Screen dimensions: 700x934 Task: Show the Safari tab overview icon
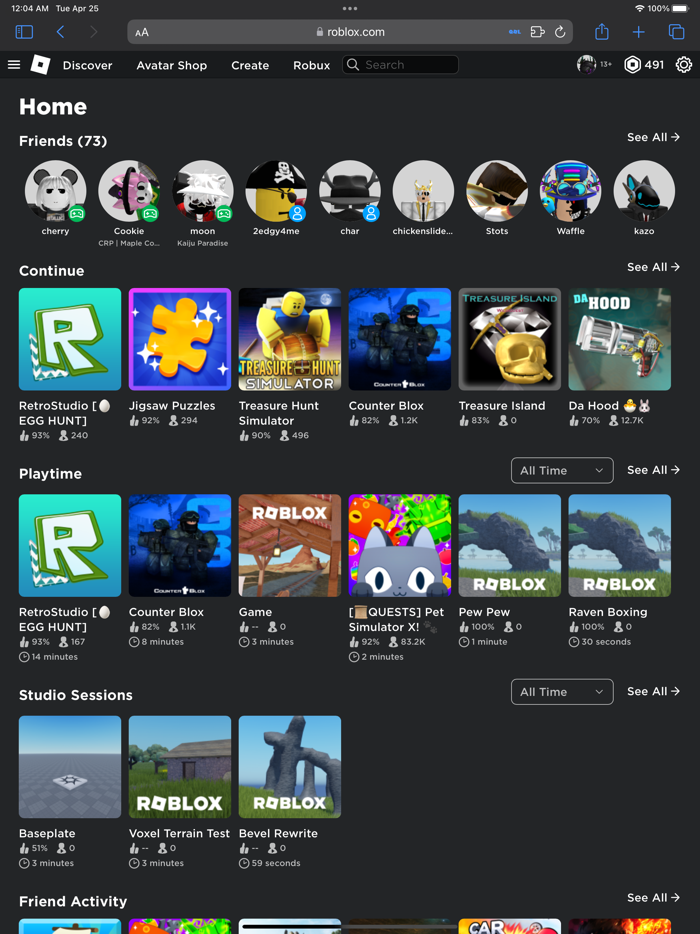coord(676,32)
